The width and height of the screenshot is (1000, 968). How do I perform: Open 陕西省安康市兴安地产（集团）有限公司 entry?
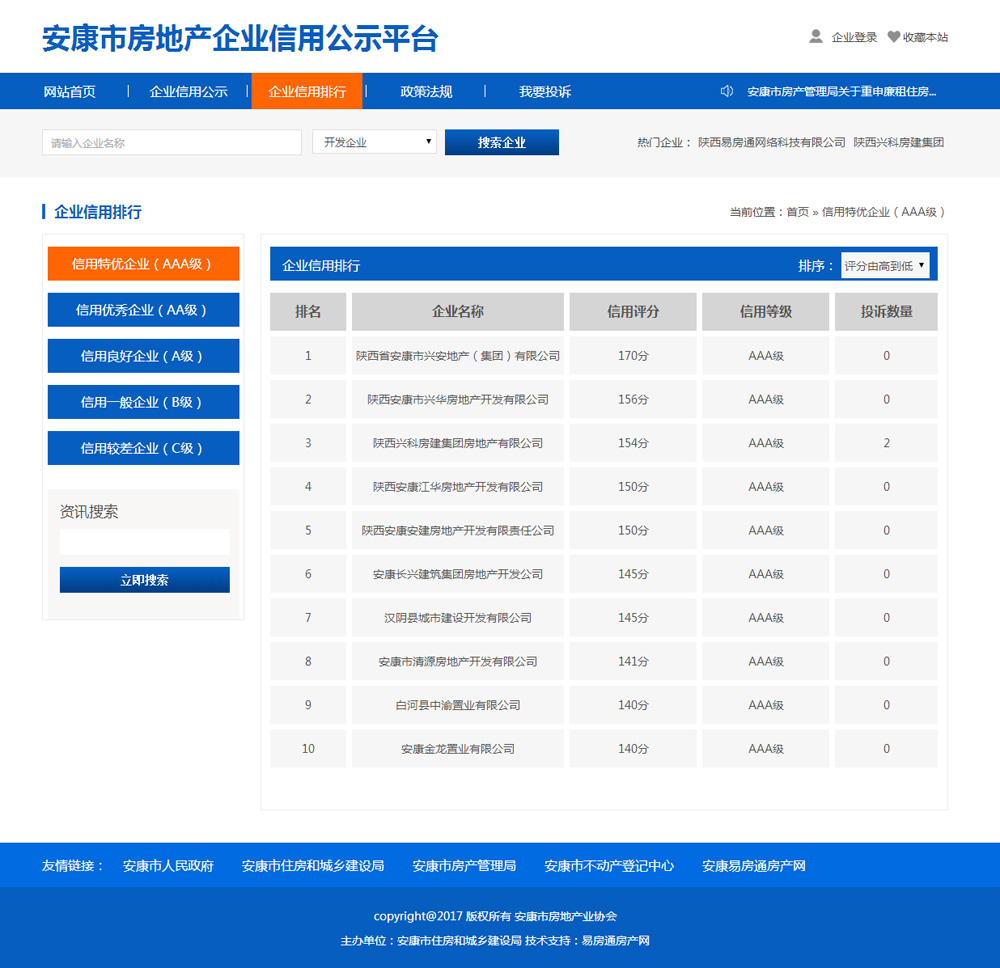pyautogui.click(x=457, y=356)
